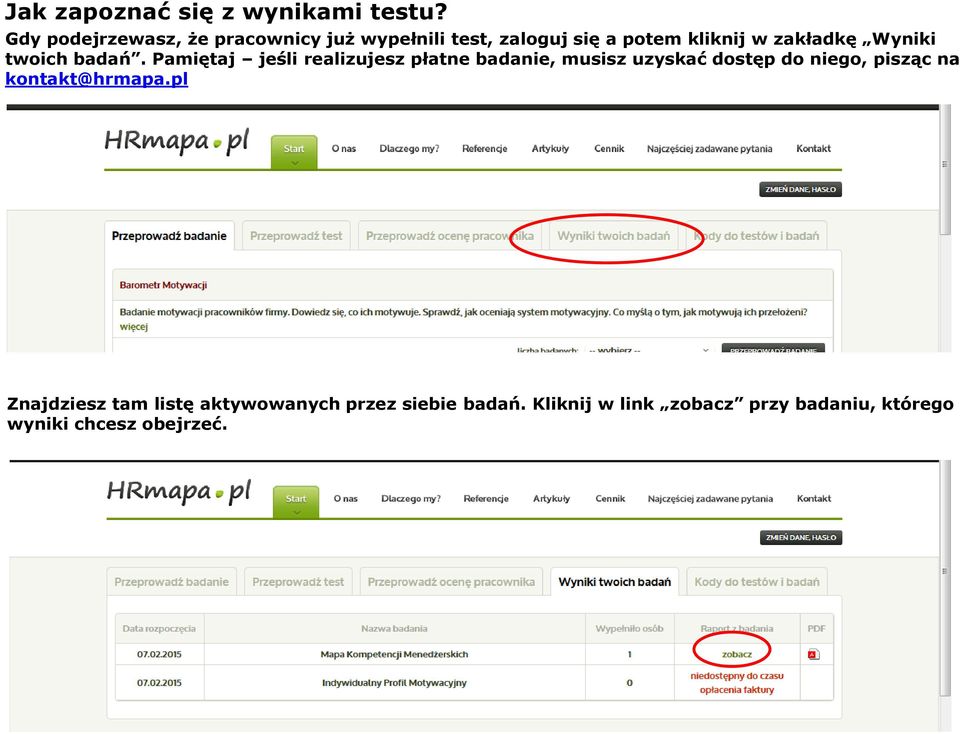Switch to 'Przeprowadź test' tab above results table
Image resolution: width=960 pixels, height=734 pixels.
(298, 582)
